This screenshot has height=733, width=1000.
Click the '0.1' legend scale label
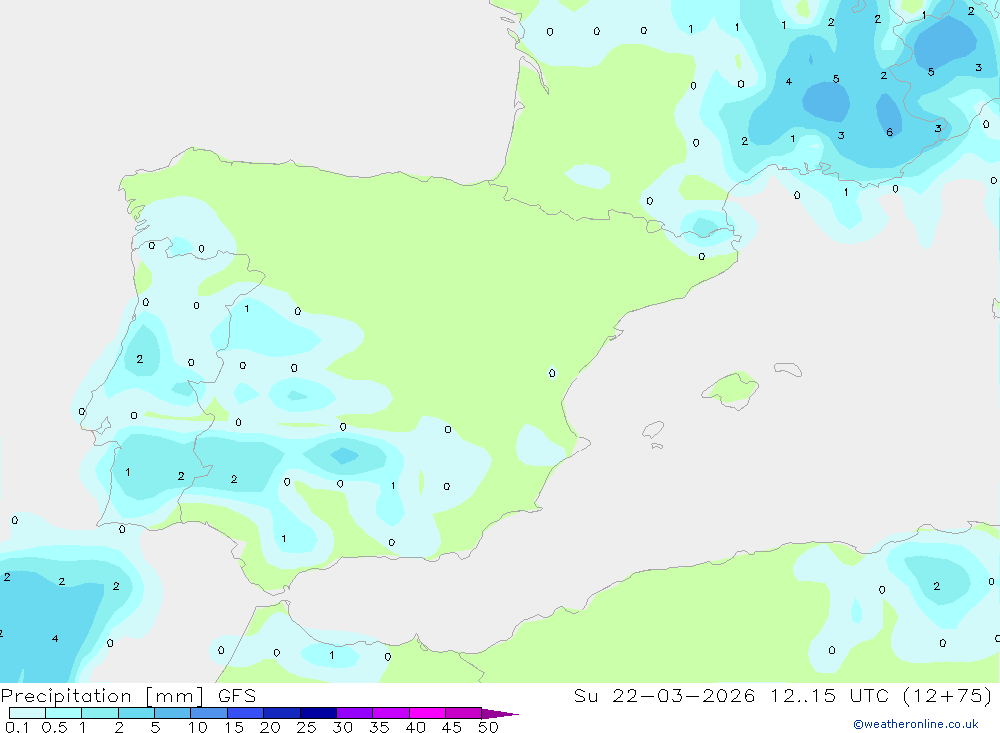tap(17, 727)
